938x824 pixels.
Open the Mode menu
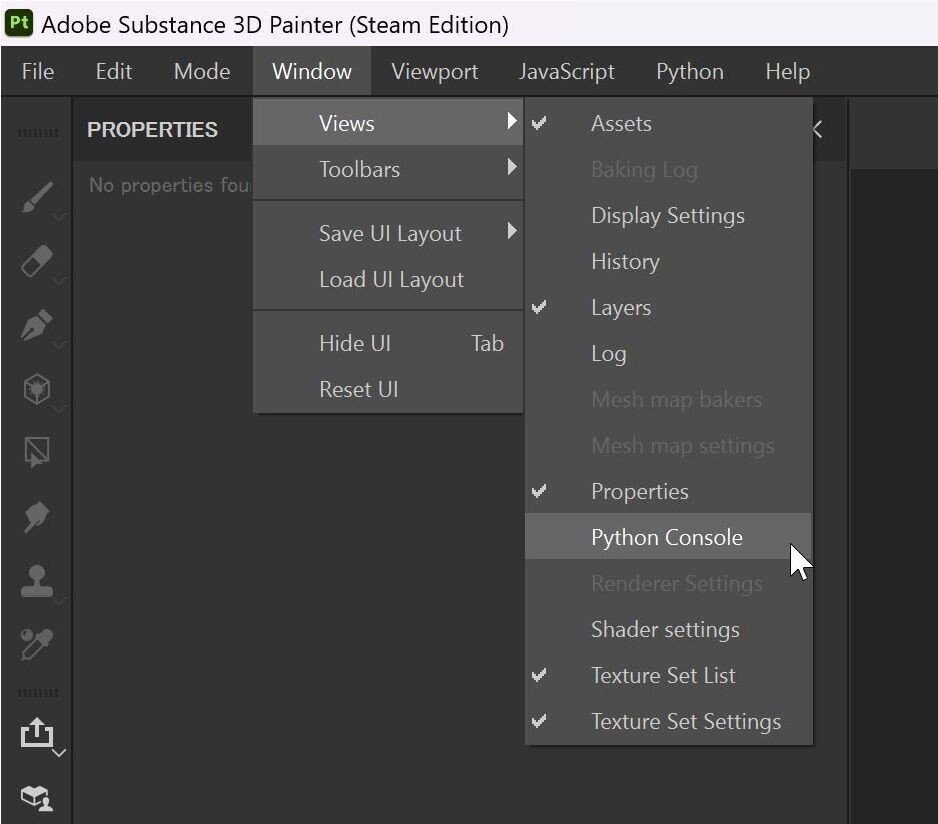(x=202, y=71)
